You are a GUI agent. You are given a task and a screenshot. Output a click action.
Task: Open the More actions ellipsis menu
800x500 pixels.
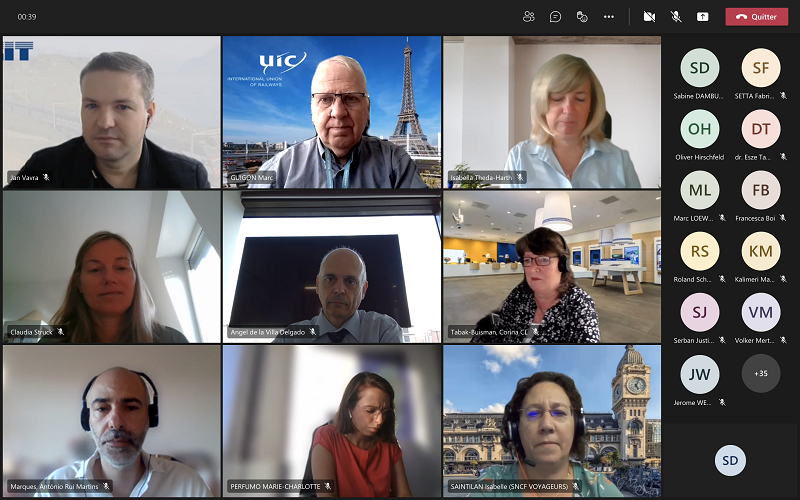click(609, 16)
